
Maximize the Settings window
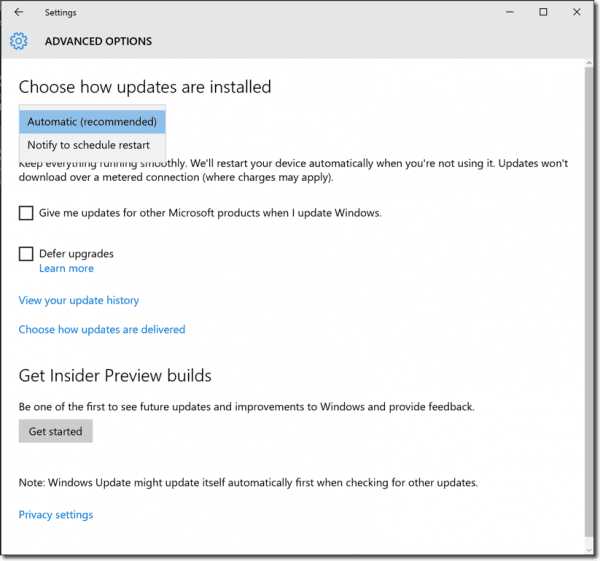pyautogui.click(x=543, y=12)
